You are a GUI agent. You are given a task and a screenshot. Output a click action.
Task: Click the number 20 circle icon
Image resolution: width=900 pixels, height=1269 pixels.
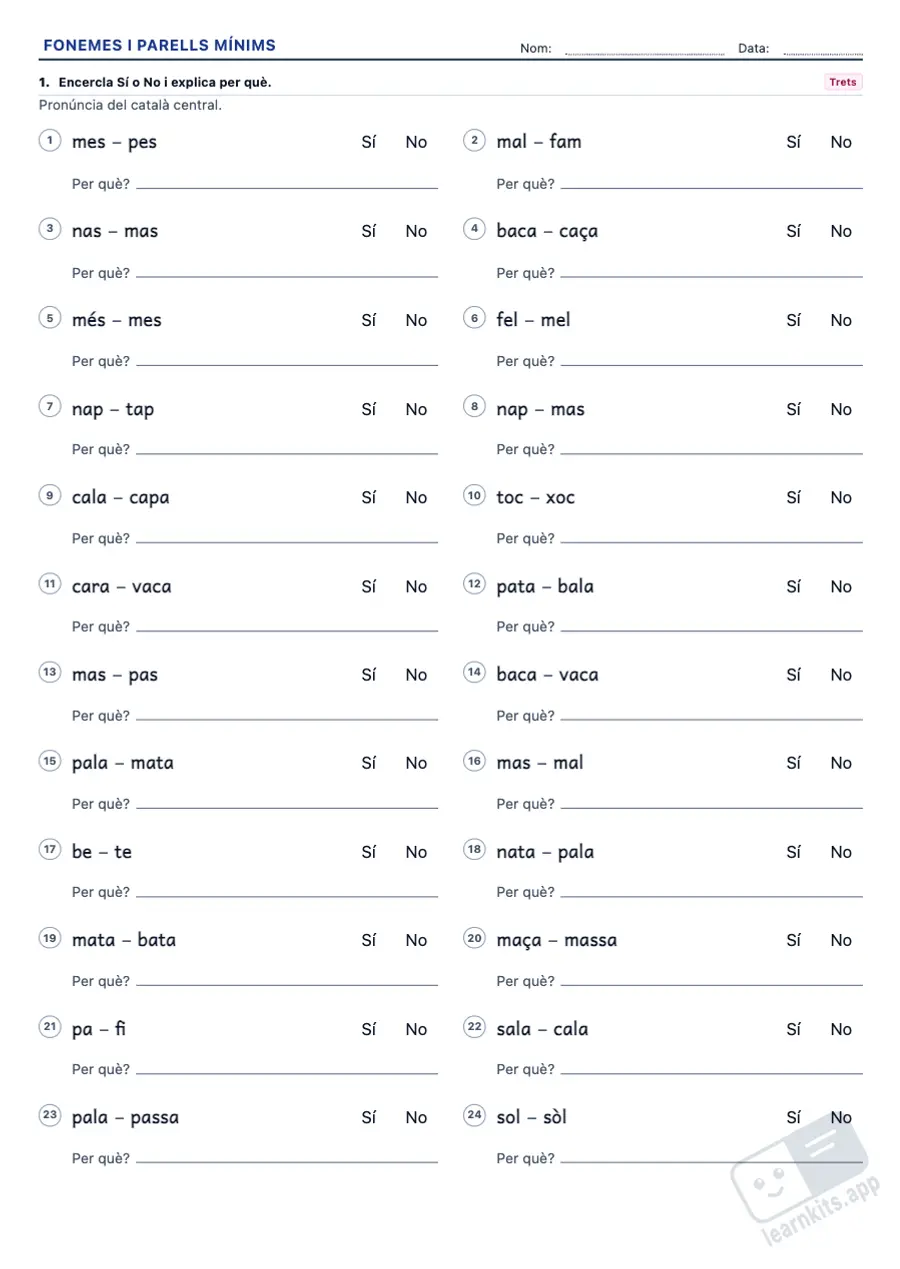point(474,938)
